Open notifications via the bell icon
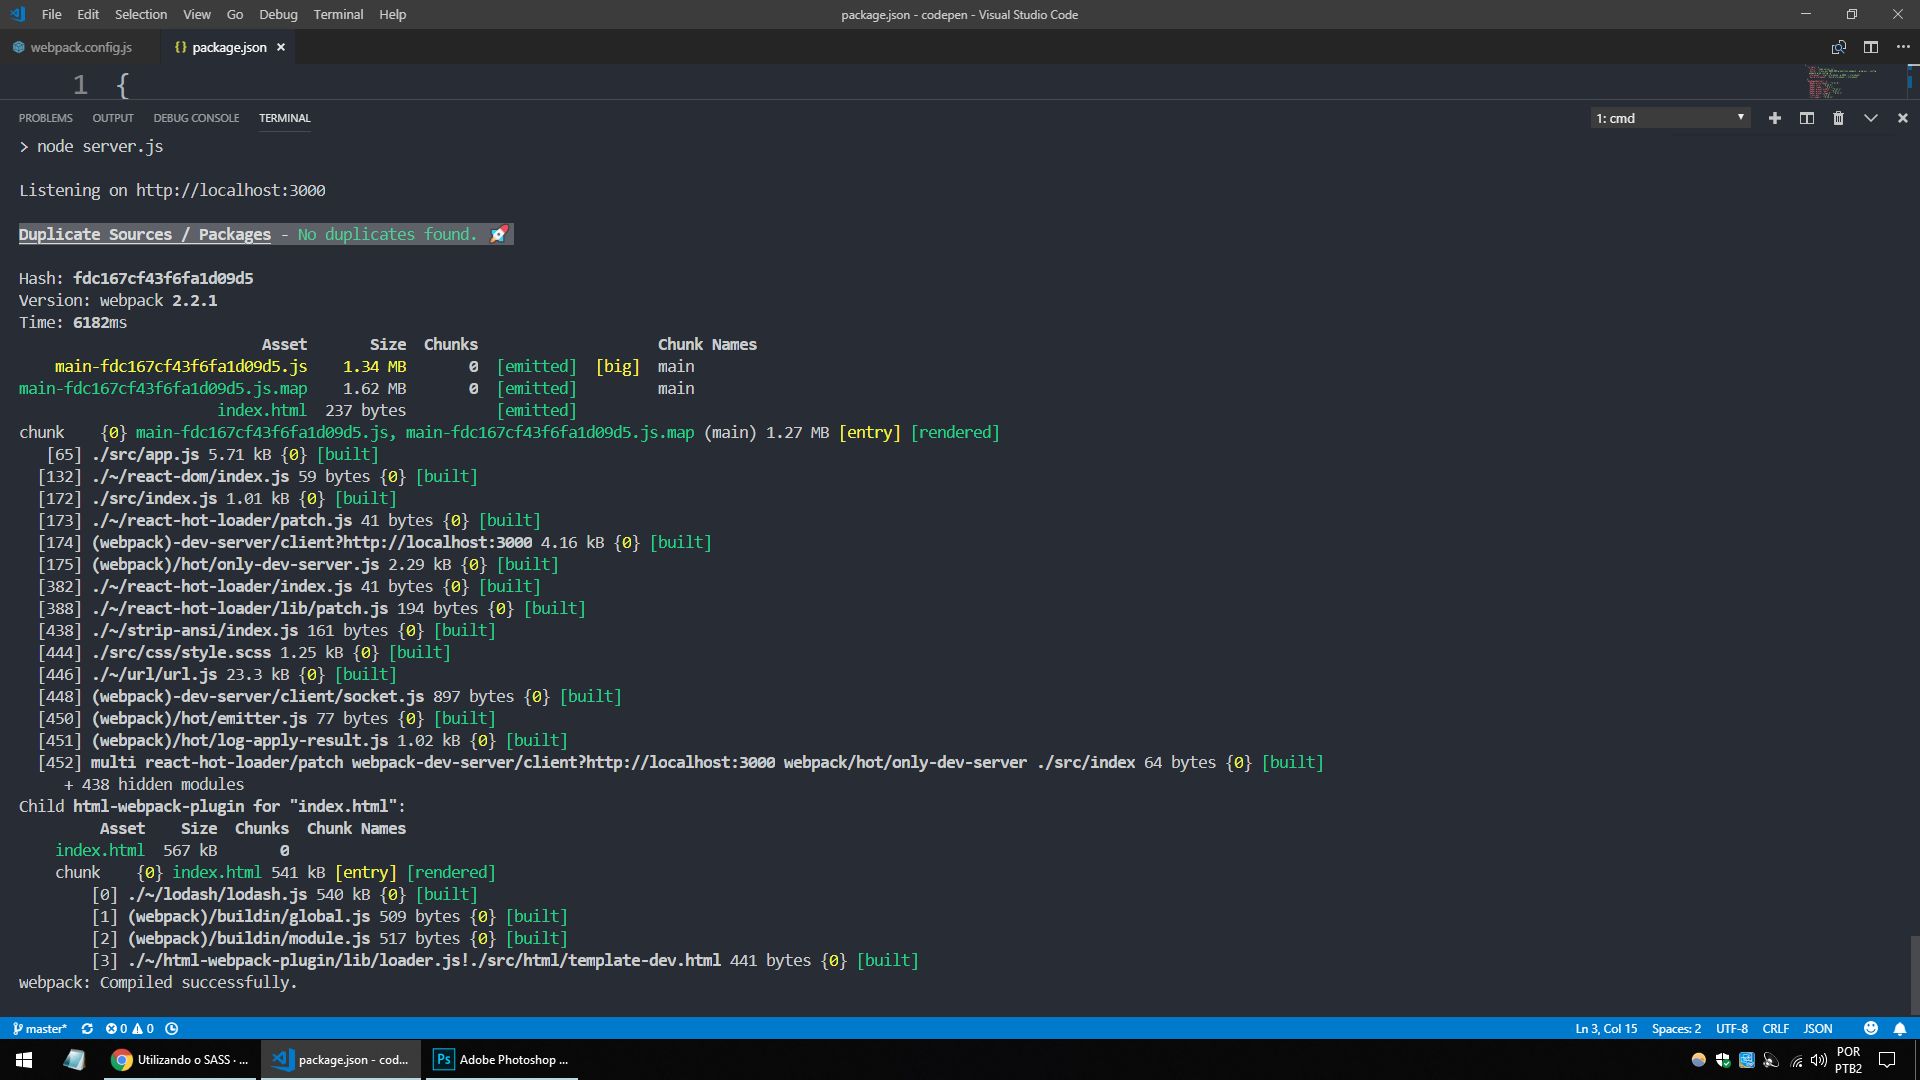Image resolution: width=1920 pixels, height=1080 pixels. click(x=1901, y=1028)
